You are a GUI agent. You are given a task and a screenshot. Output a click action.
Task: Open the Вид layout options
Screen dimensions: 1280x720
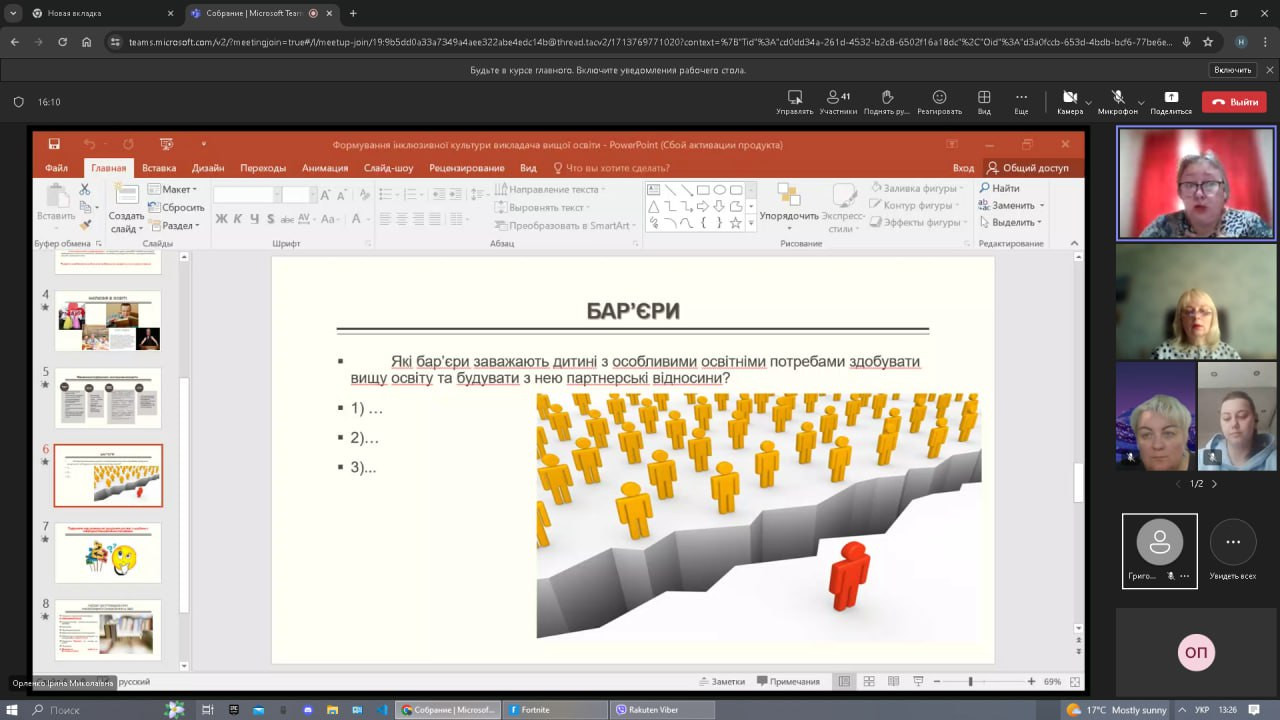coord(984,98)
